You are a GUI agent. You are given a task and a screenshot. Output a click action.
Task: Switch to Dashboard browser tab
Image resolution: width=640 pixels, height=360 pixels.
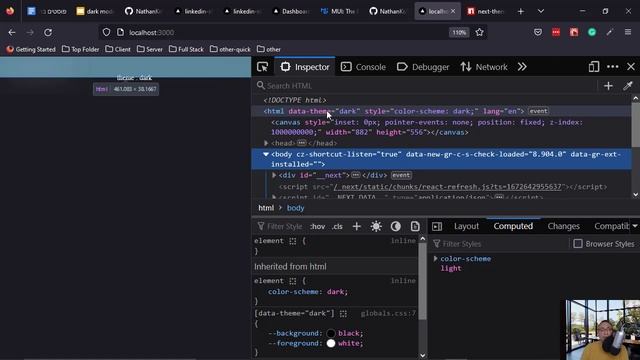pyautogui.click(x=291, y=11)
